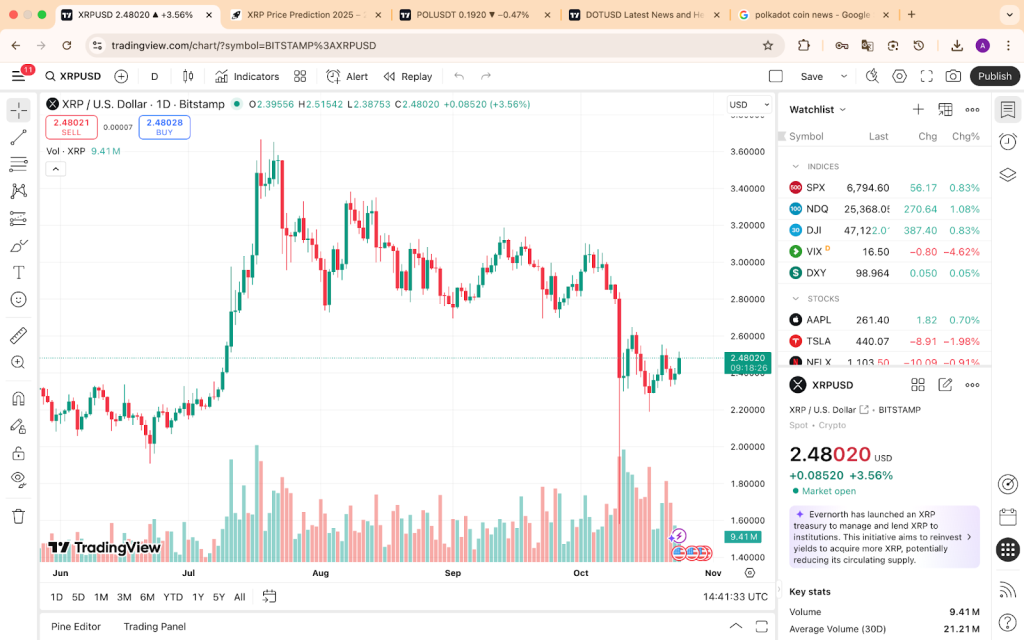Select the Measure ruler tool
The height and width of the screenshot is (640, 1024).
coord(17,337)
